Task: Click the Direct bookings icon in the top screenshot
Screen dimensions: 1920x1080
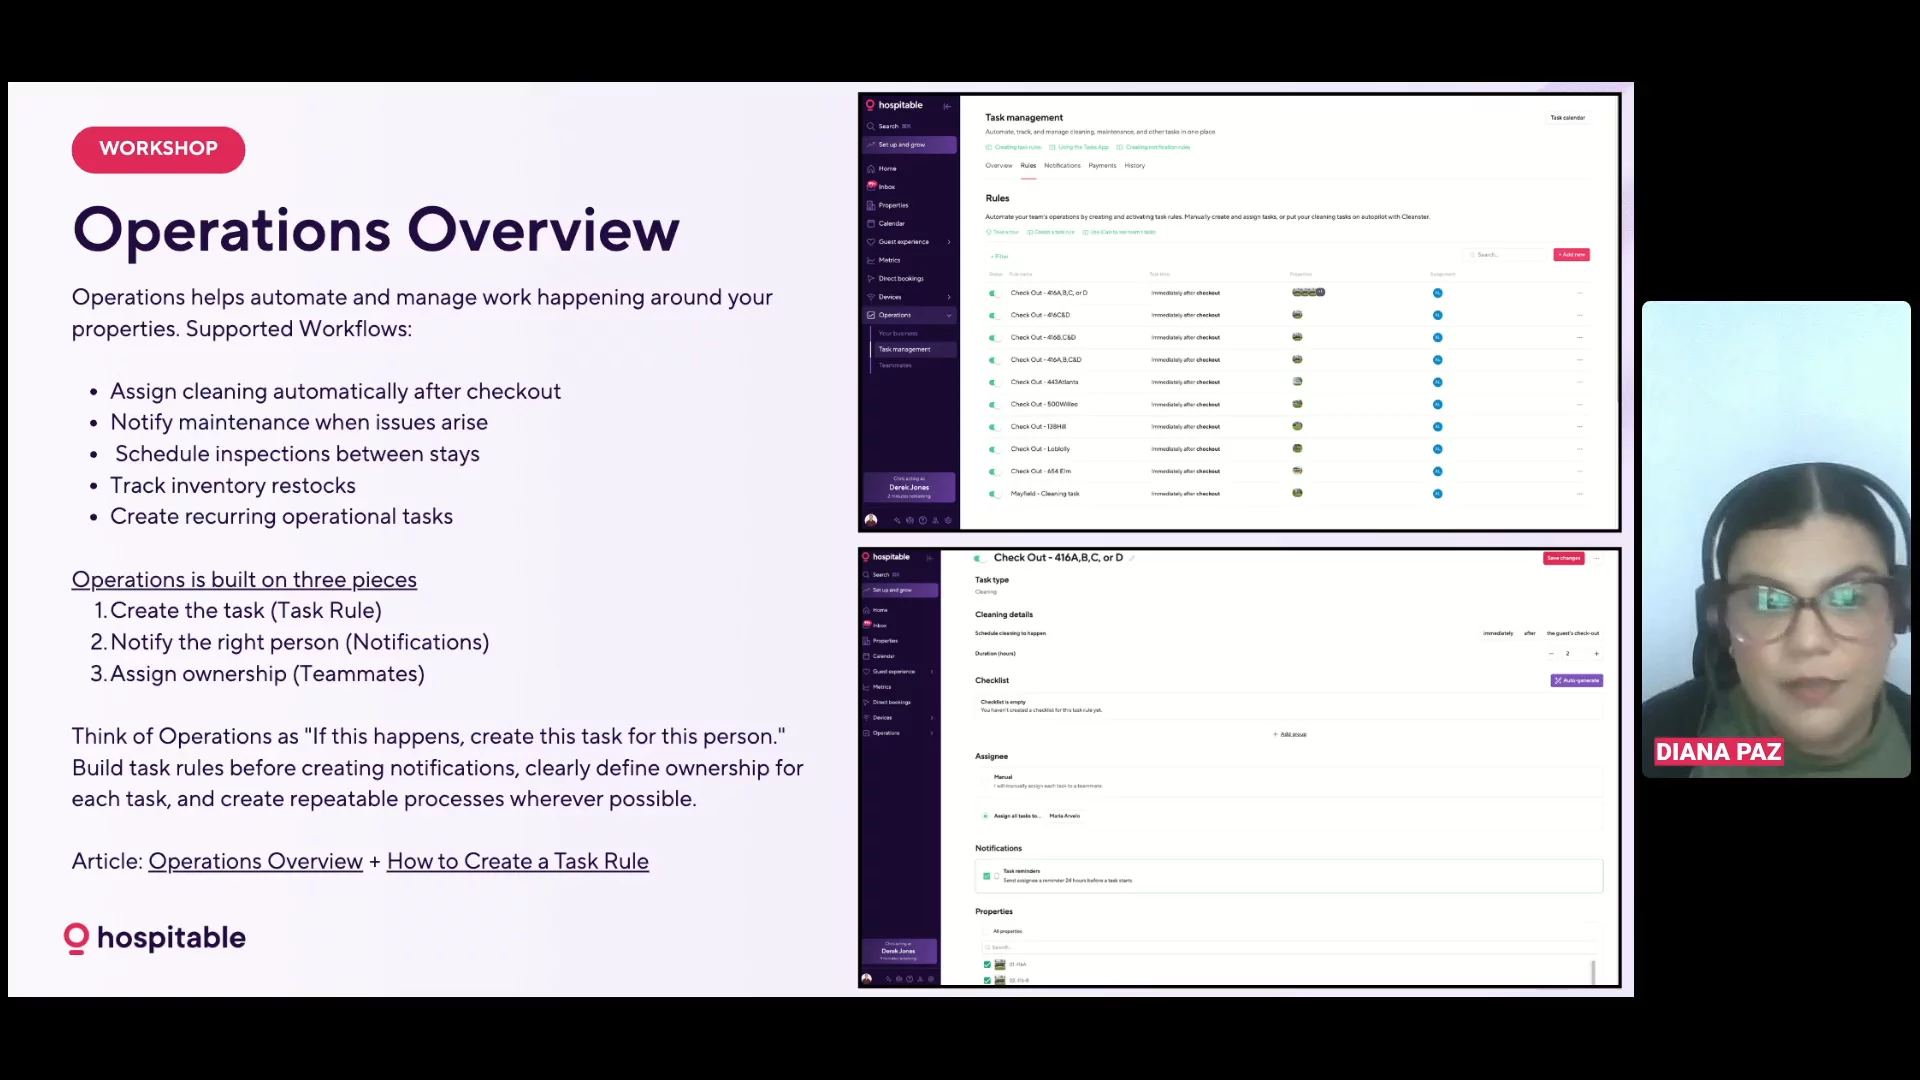Action: click(x=871, y=279)
